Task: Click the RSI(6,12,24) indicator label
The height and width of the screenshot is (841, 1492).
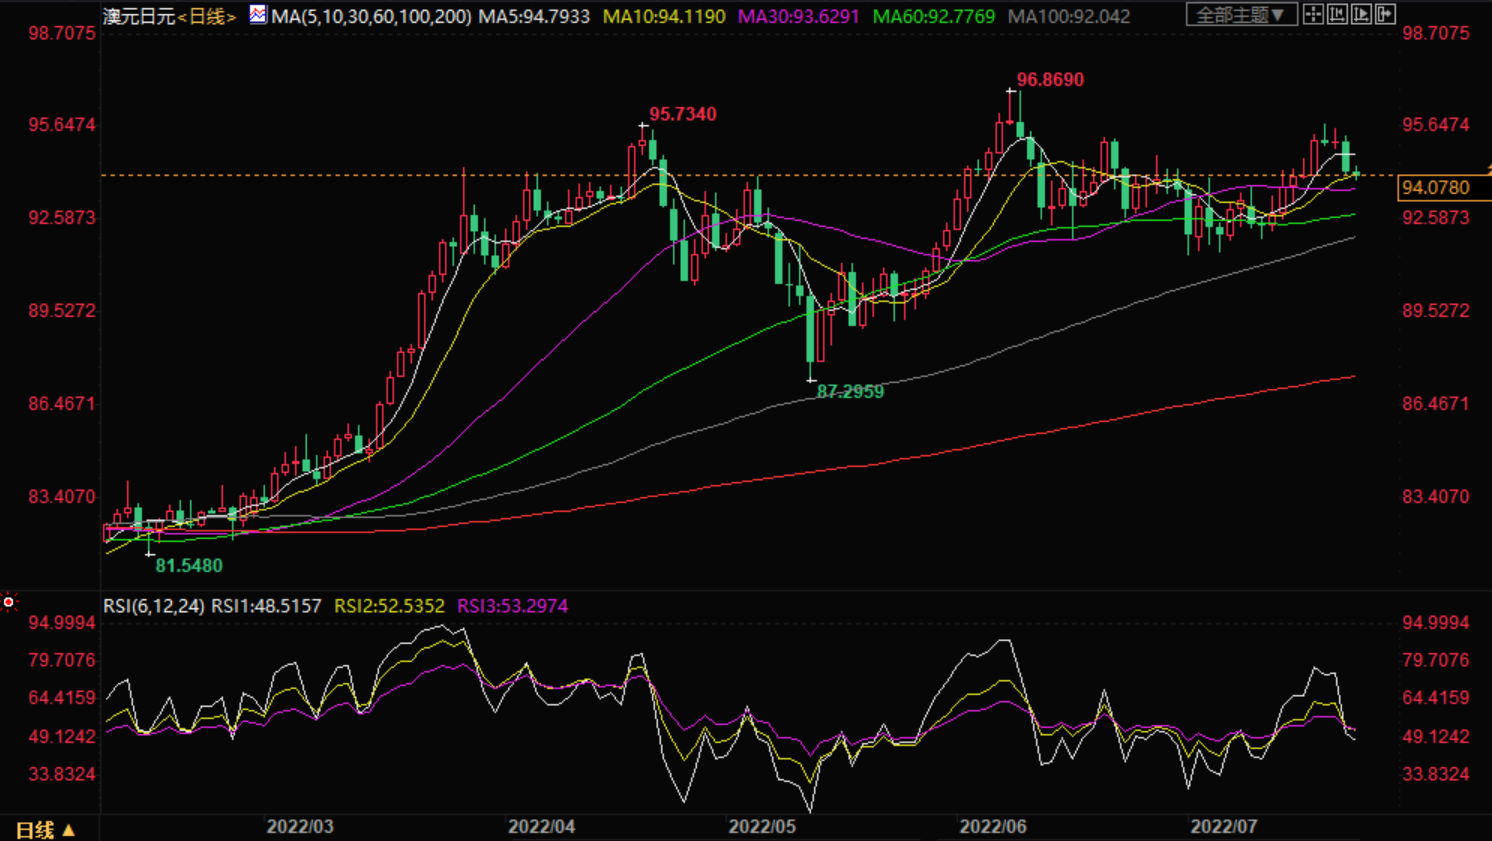Action: point(153,606)
